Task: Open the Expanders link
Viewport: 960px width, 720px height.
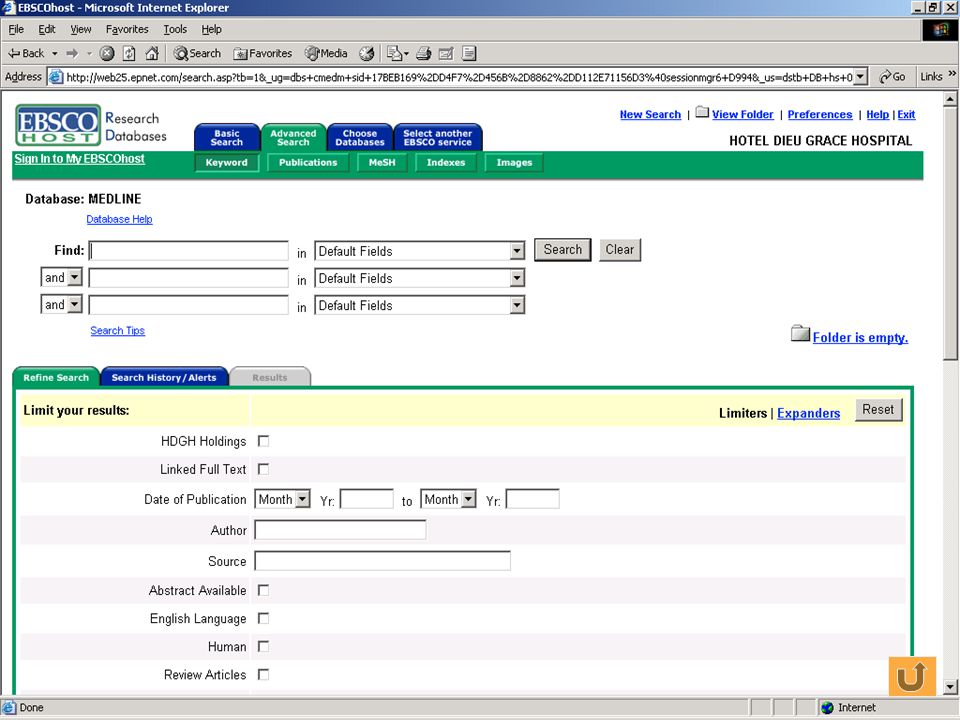Action: click(808, 413)
